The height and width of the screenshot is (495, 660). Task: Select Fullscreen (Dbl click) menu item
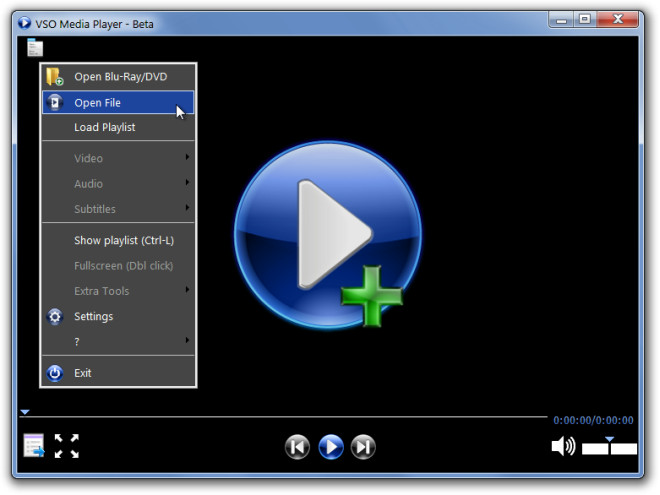[x=118, y=266]
